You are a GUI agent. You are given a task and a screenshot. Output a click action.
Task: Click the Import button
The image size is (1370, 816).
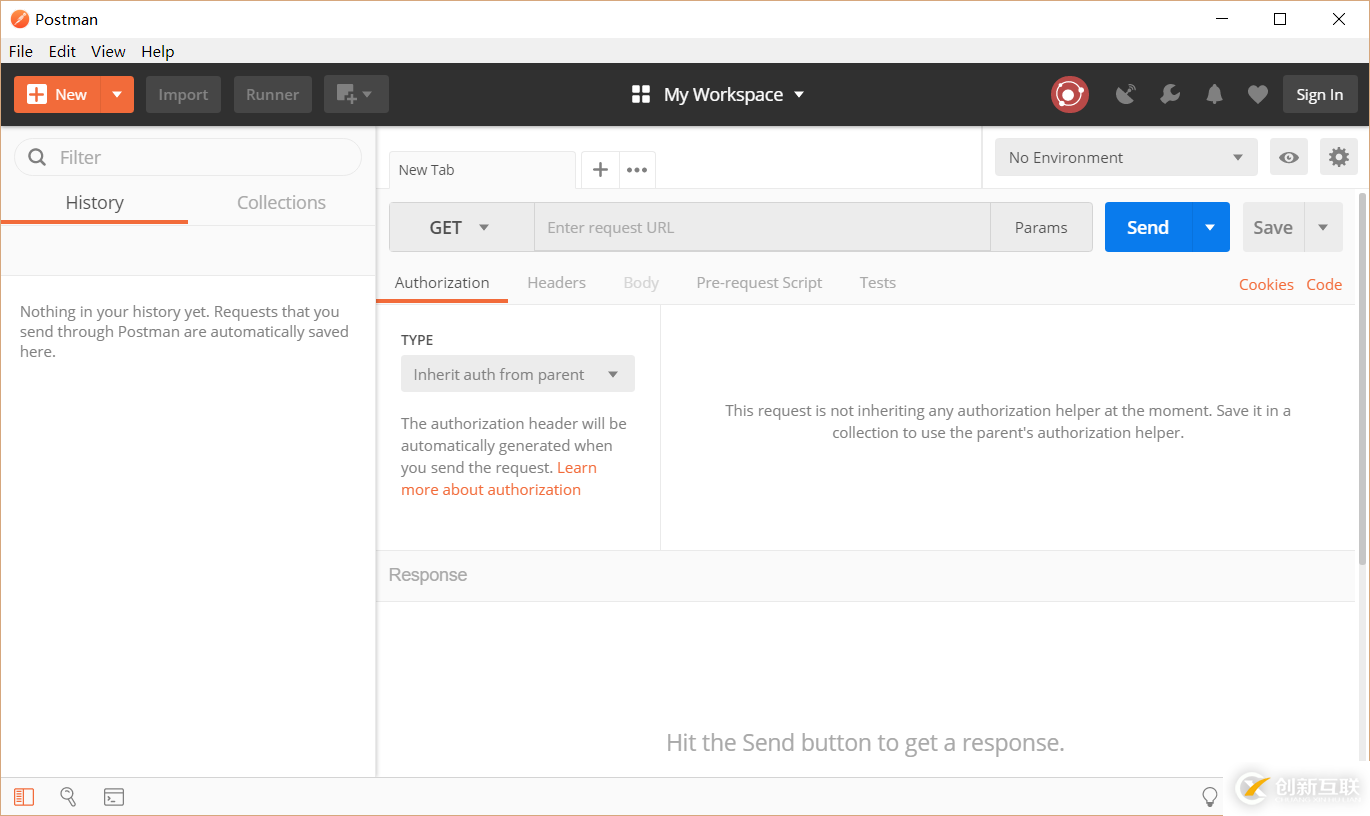(x=183, y=95)
